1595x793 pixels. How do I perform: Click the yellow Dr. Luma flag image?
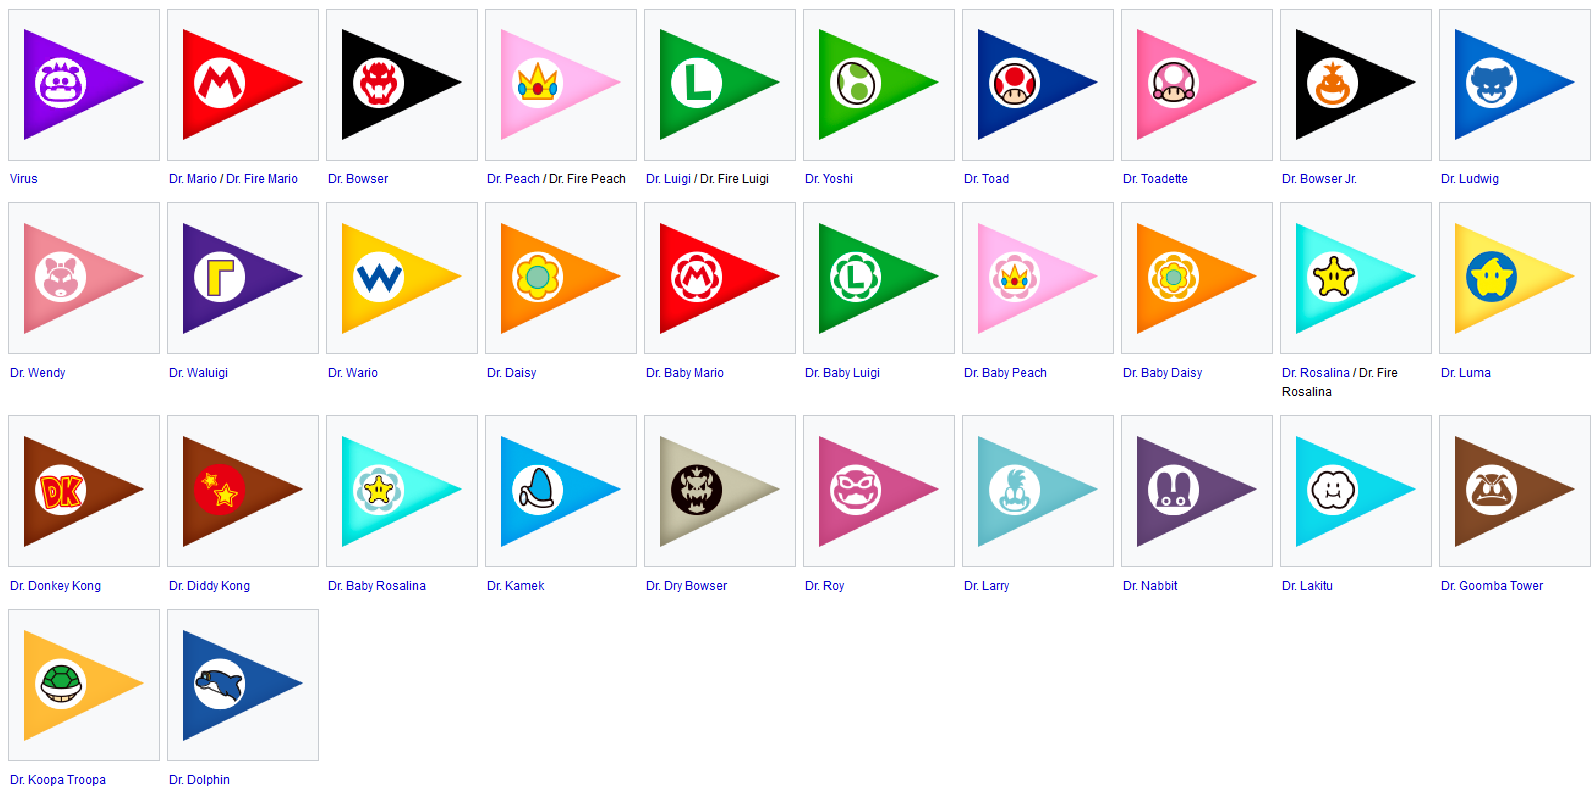pyautogui.click(x=1515, y=278)
